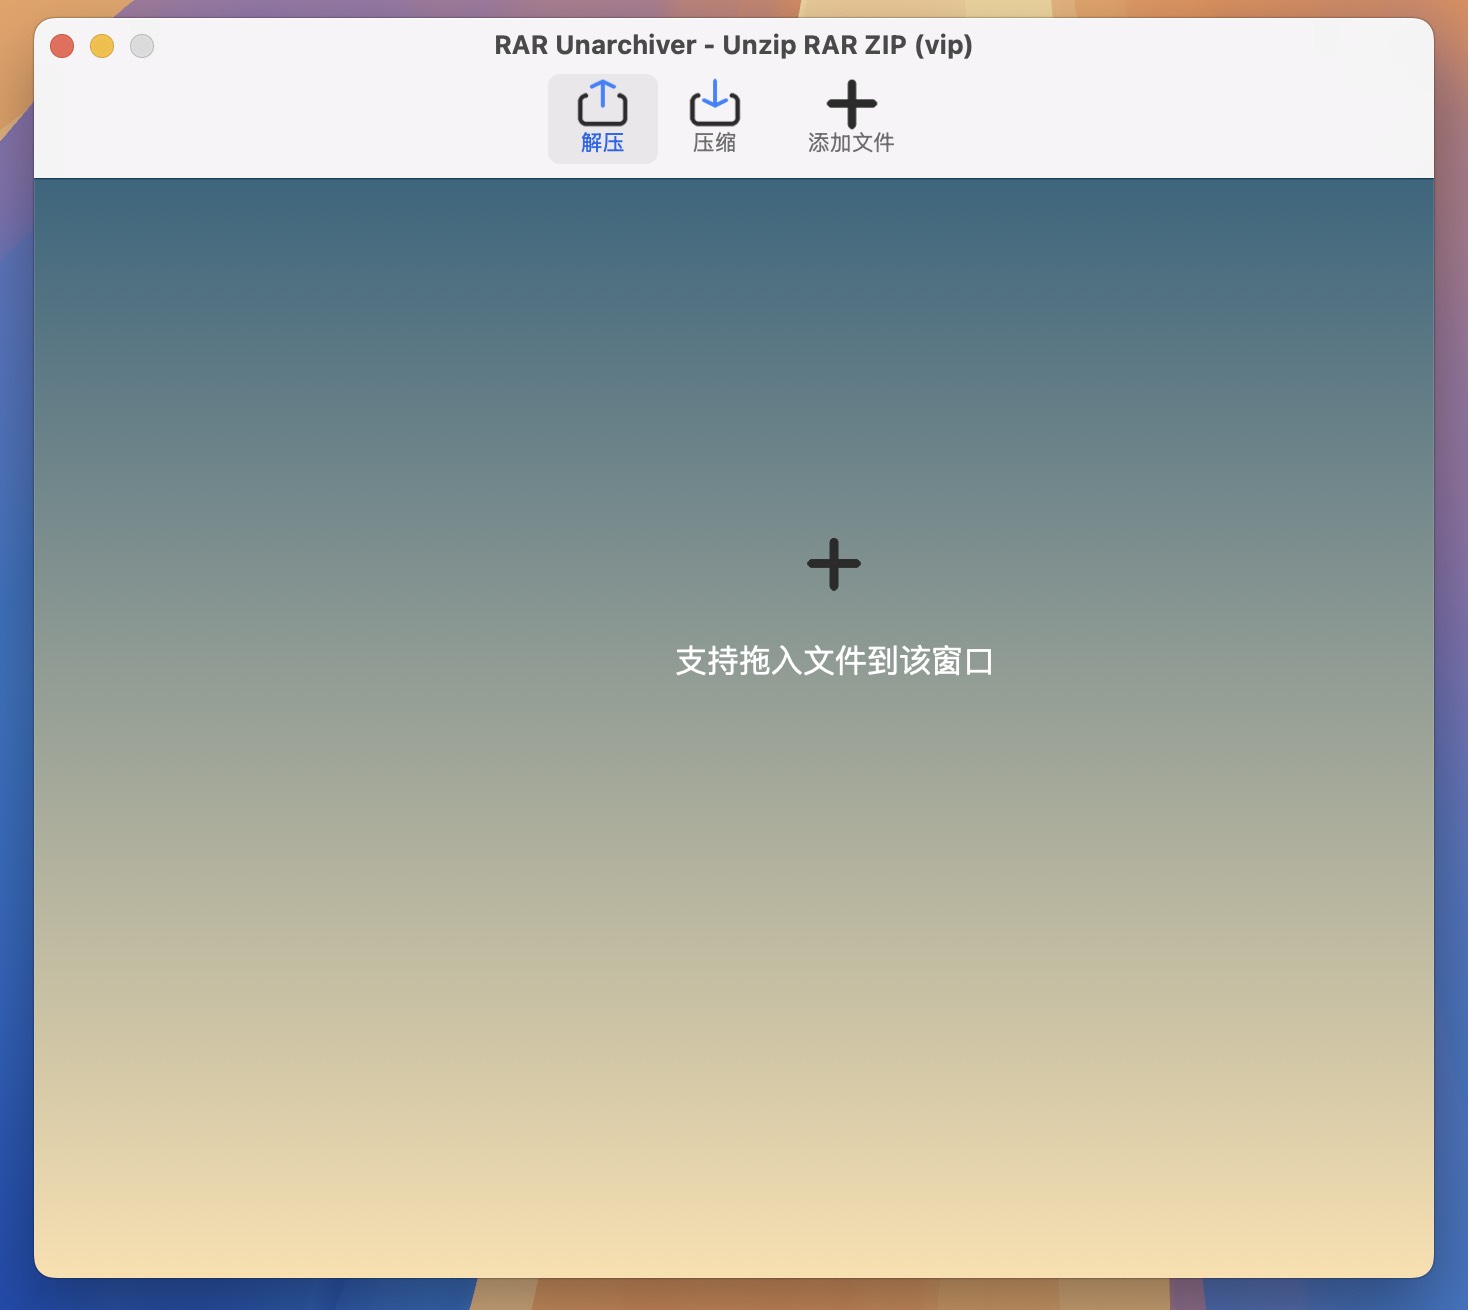Viewport: 1468px width, 1310px height.
Task: Click the greyed-out zoom button in the title bar
Action: click(142, 46)
